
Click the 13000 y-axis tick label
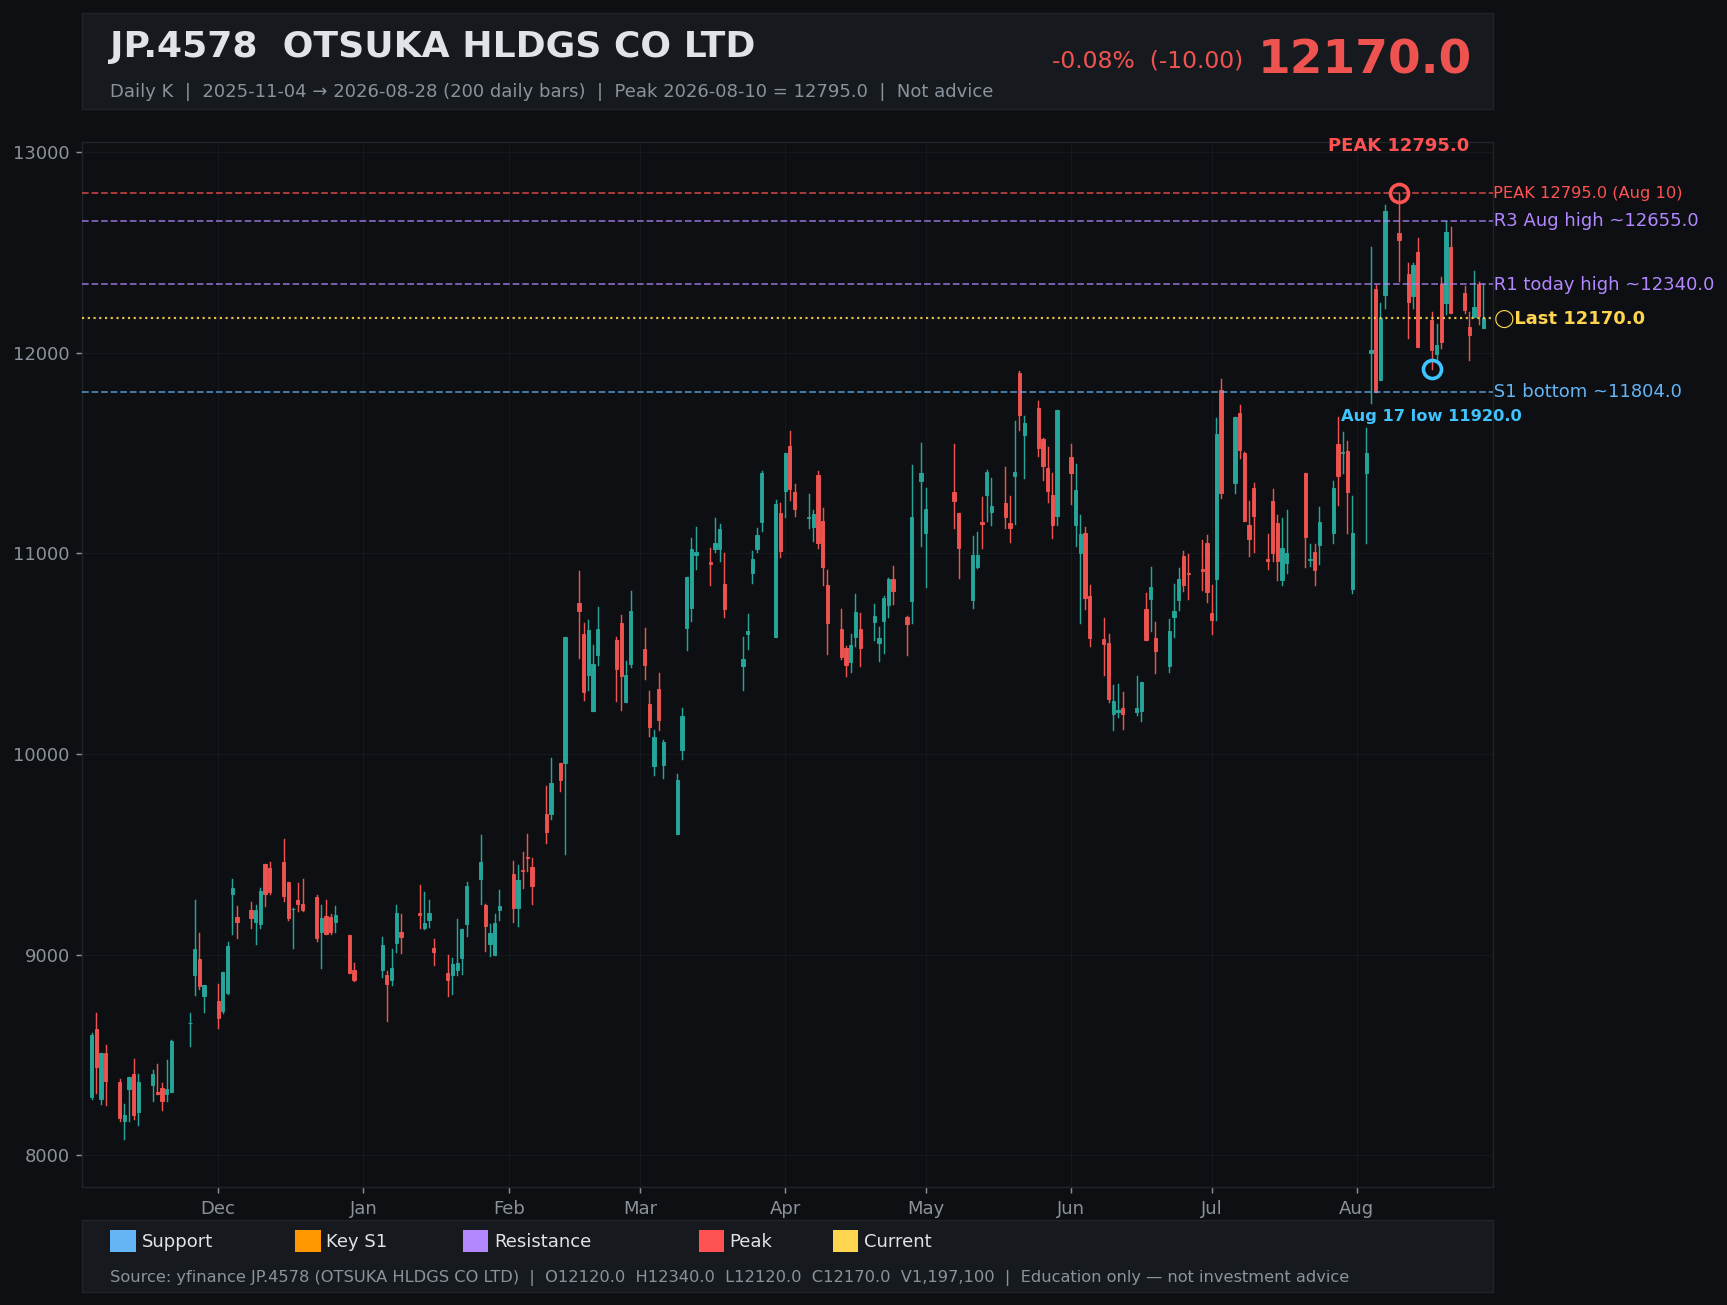click(42, 153)
